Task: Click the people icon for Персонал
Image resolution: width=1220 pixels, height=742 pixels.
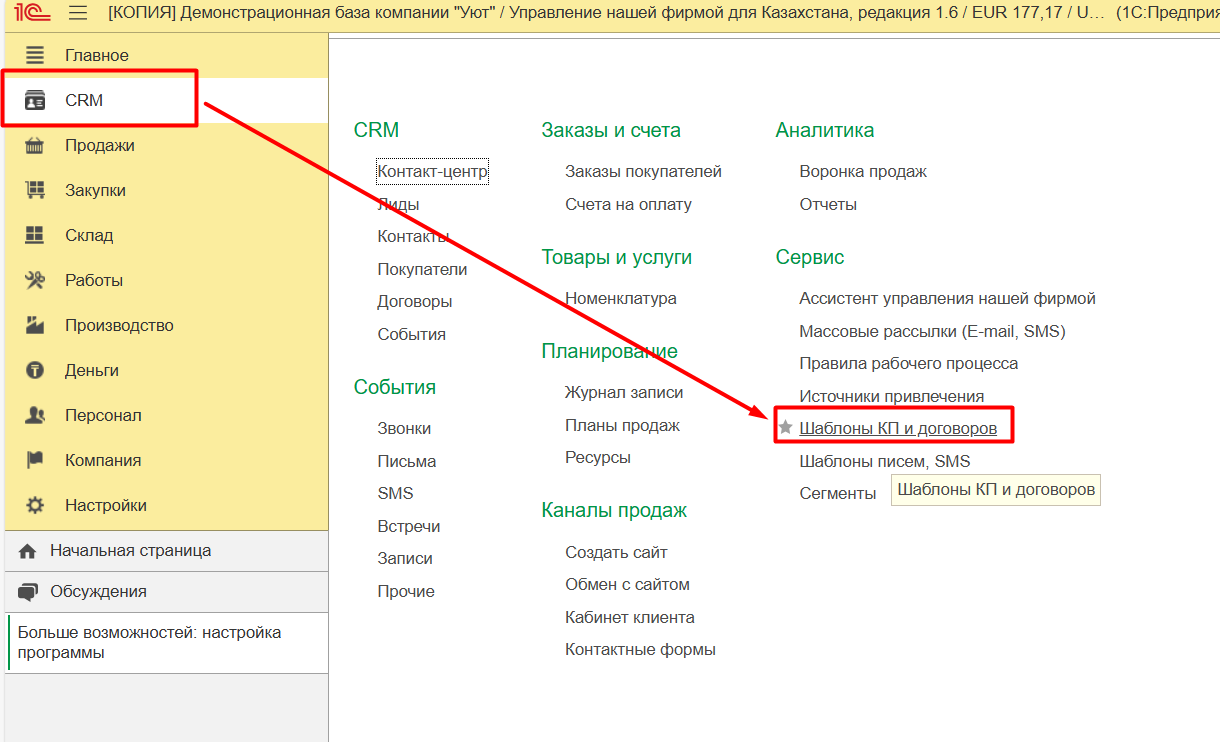Action: pyautogui.click(x=35, y=416)
